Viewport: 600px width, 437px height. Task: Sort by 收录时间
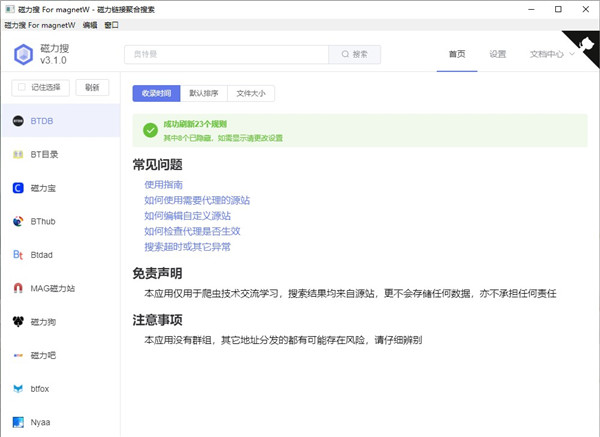click(x=156, y=93)
